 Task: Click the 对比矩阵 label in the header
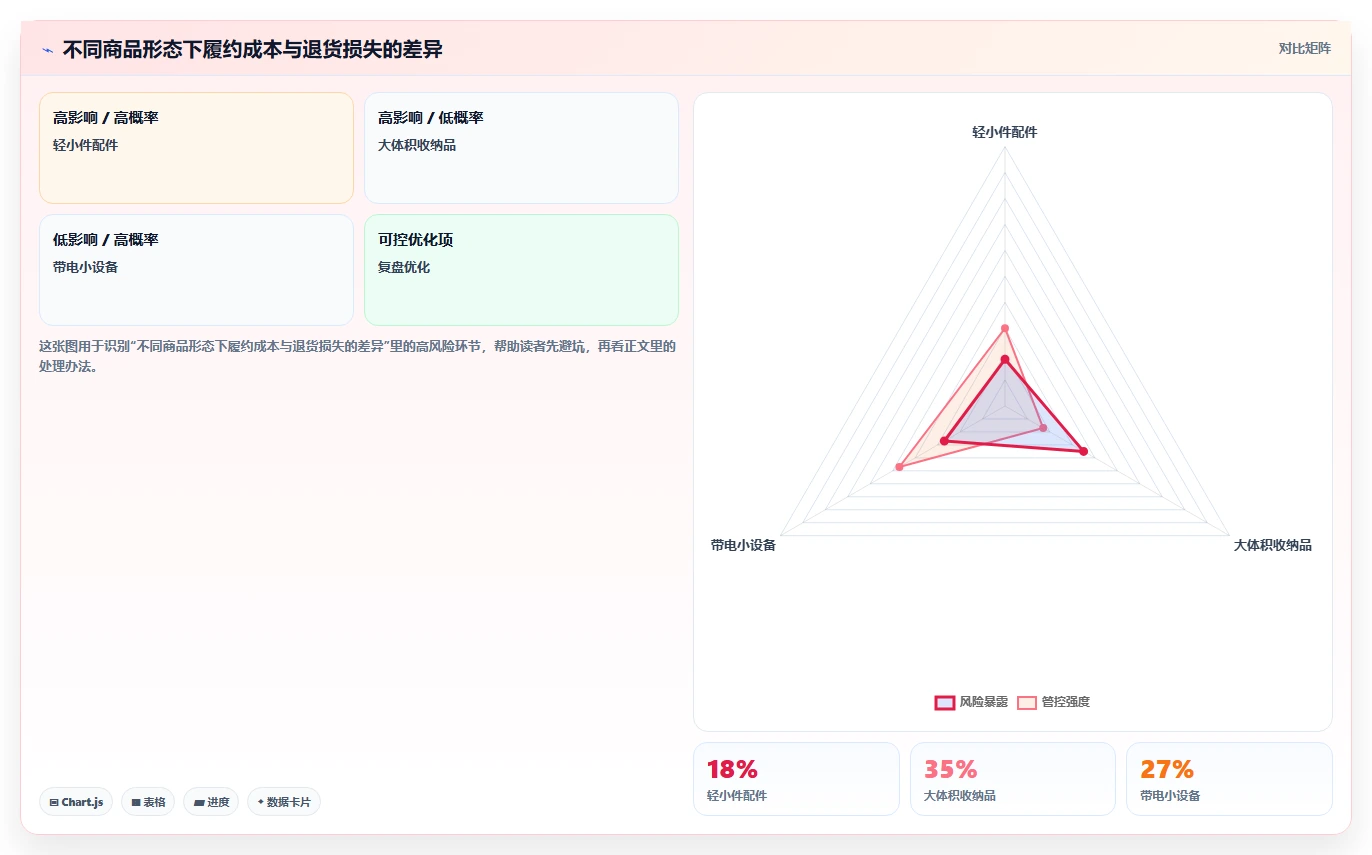(1304, 48)
